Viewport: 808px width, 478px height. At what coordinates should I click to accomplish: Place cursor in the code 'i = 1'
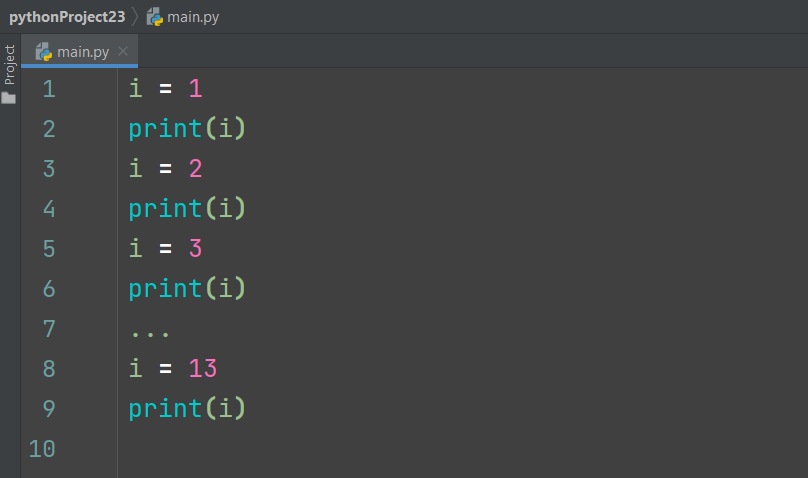point(165,88)
